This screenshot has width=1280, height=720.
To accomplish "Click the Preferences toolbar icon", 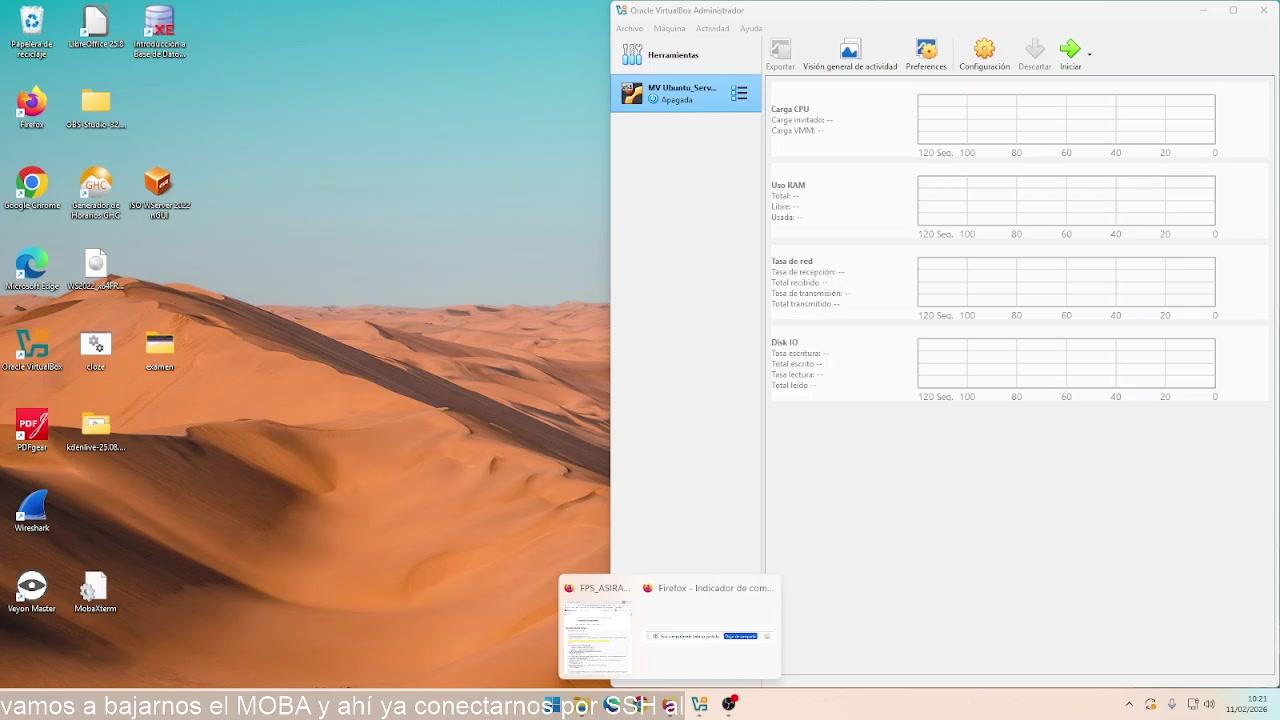I will (x=926, y=49).
